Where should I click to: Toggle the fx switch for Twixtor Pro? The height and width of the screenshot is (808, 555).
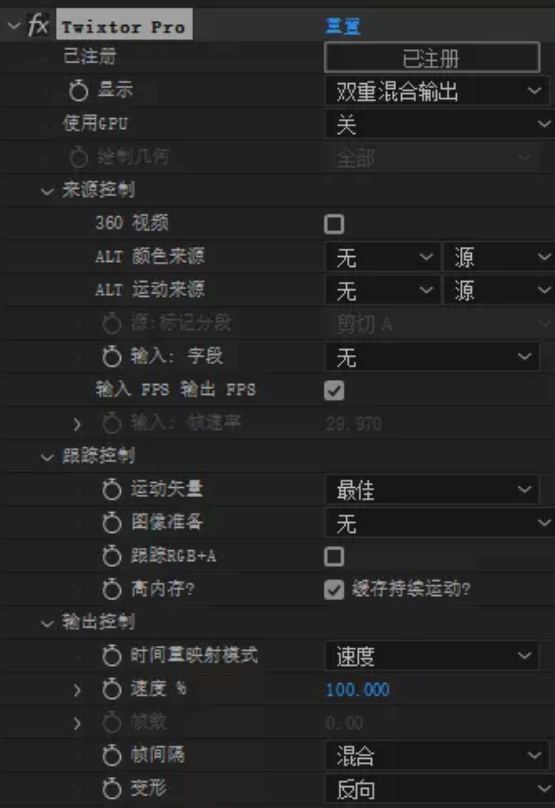[38, 24]
